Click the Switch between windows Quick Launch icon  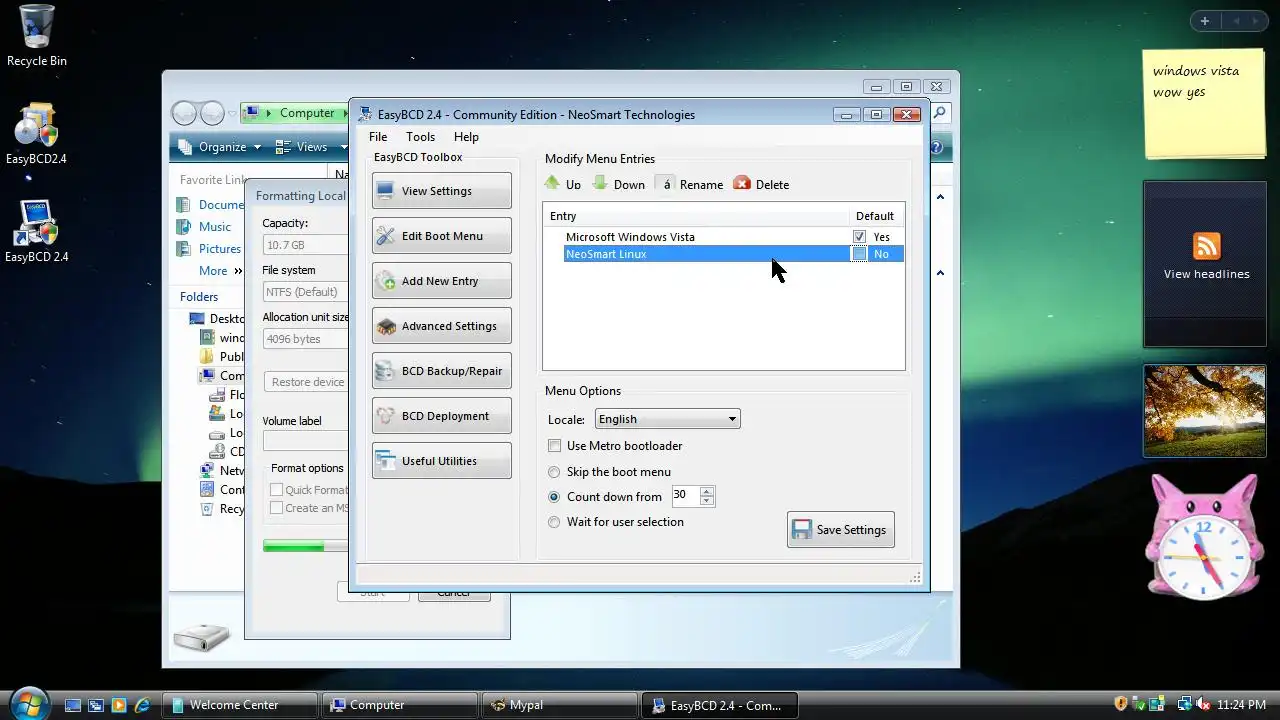96,705
